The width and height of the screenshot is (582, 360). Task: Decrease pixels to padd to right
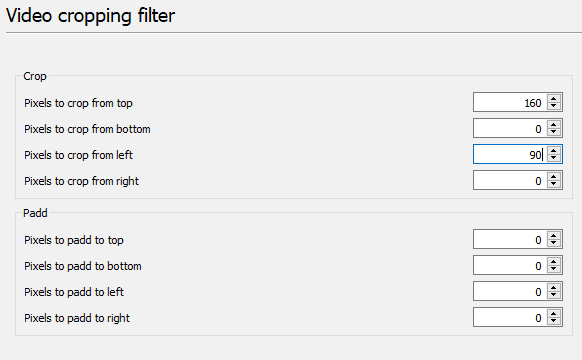point(553,321)
